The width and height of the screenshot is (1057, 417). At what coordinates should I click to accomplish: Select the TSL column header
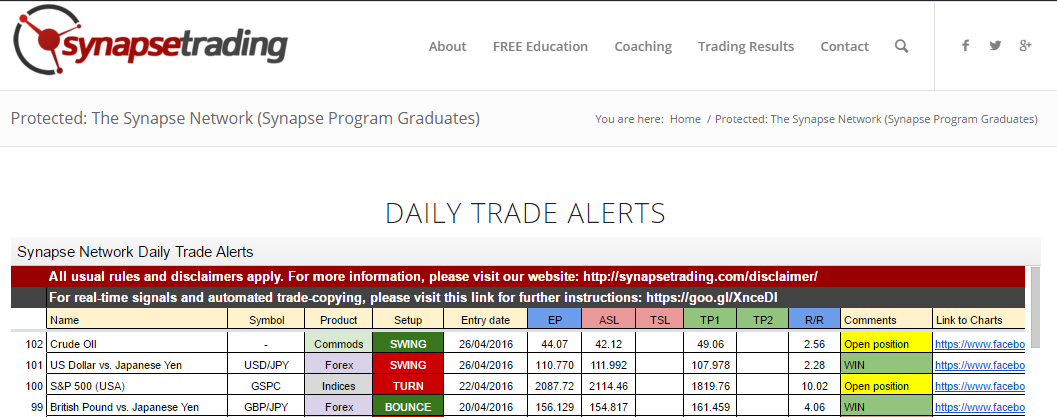[659, 320]
